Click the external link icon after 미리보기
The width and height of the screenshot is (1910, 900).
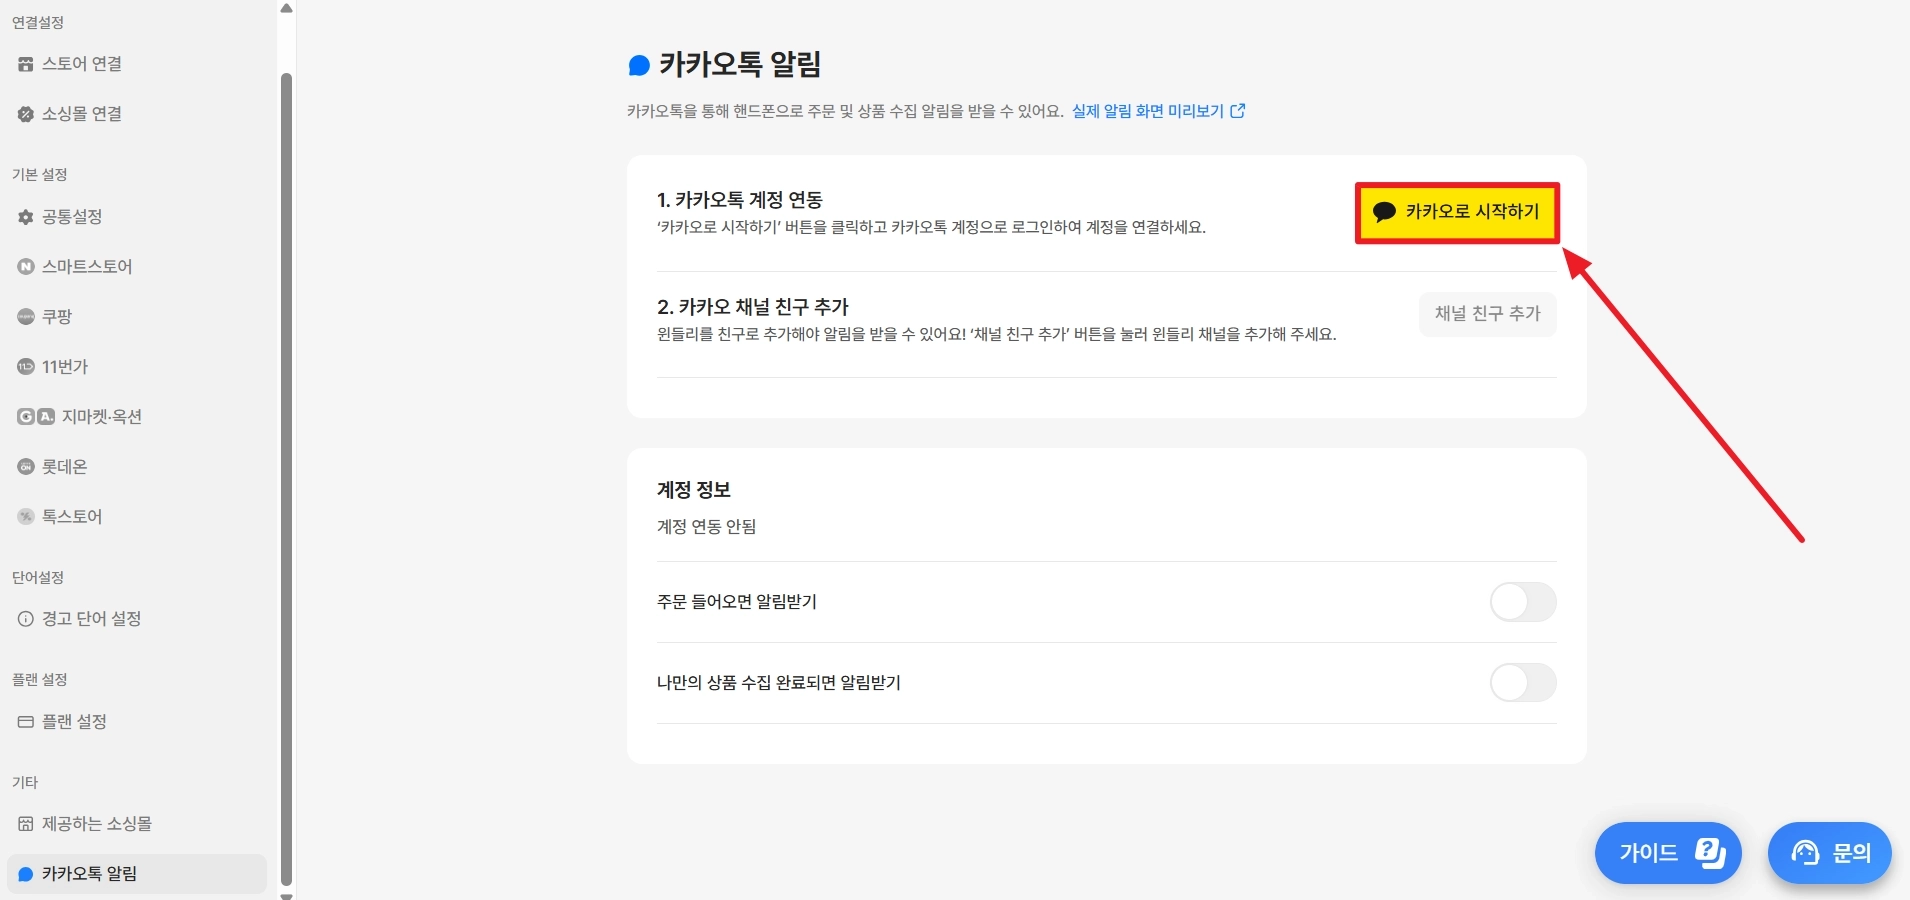[x=1238, y=111]
